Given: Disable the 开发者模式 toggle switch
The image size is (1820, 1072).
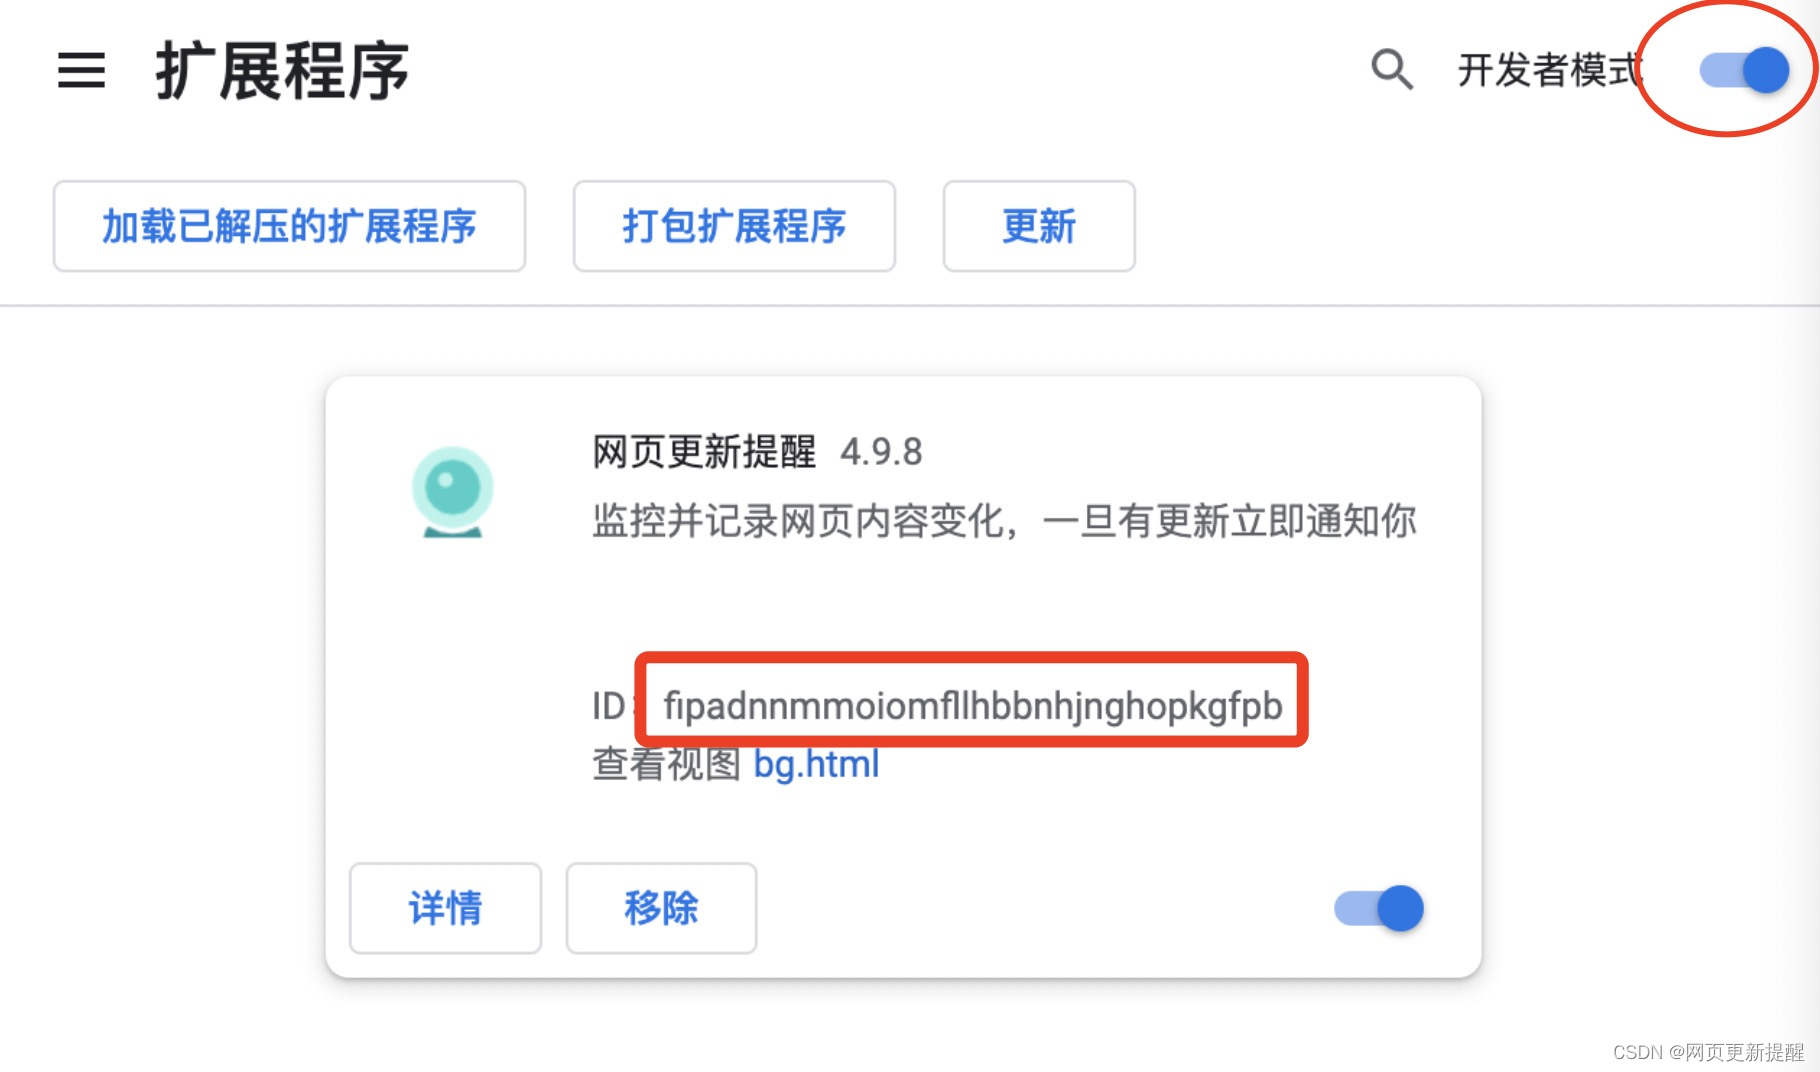Looking at the screenshot, I should pyautogui.click(x=1745, y=70).
